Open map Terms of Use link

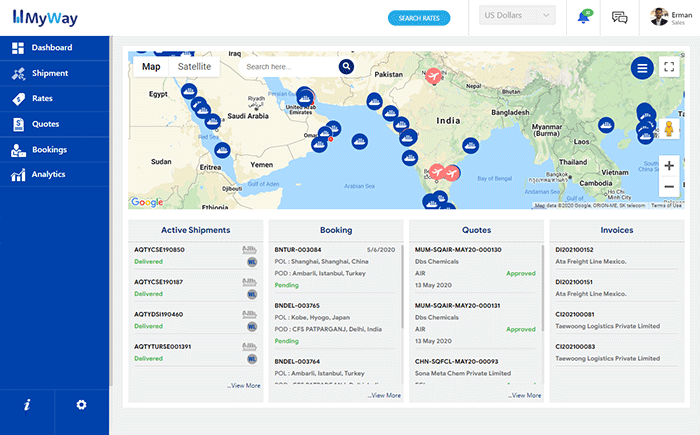[666, 205]
